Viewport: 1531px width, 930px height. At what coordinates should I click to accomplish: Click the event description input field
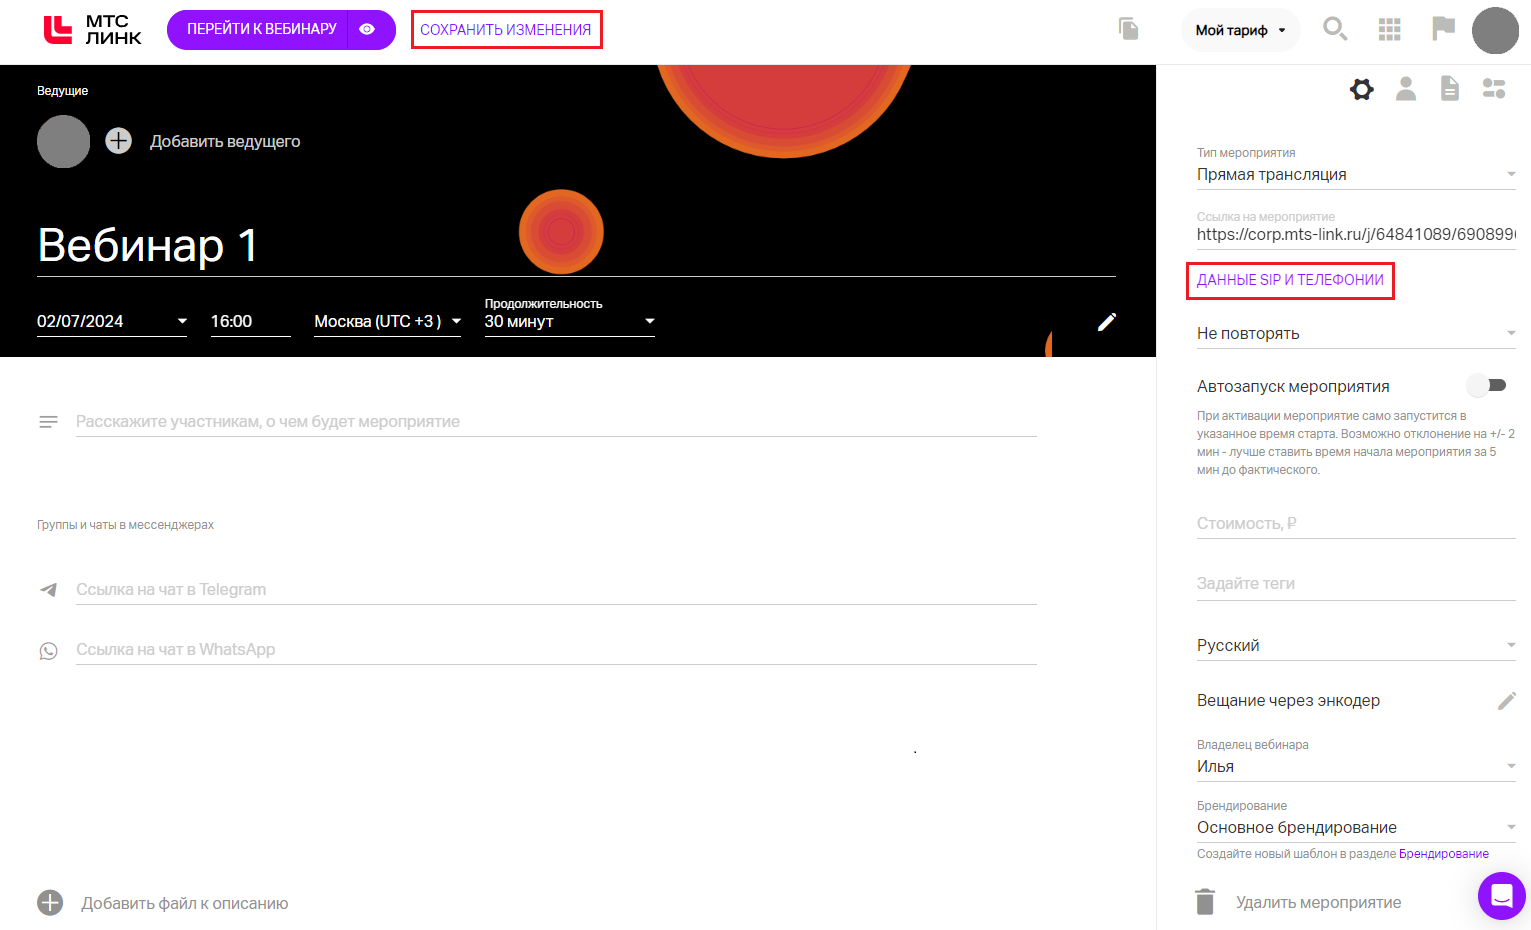pyautogui.click(x=555, y=422)
